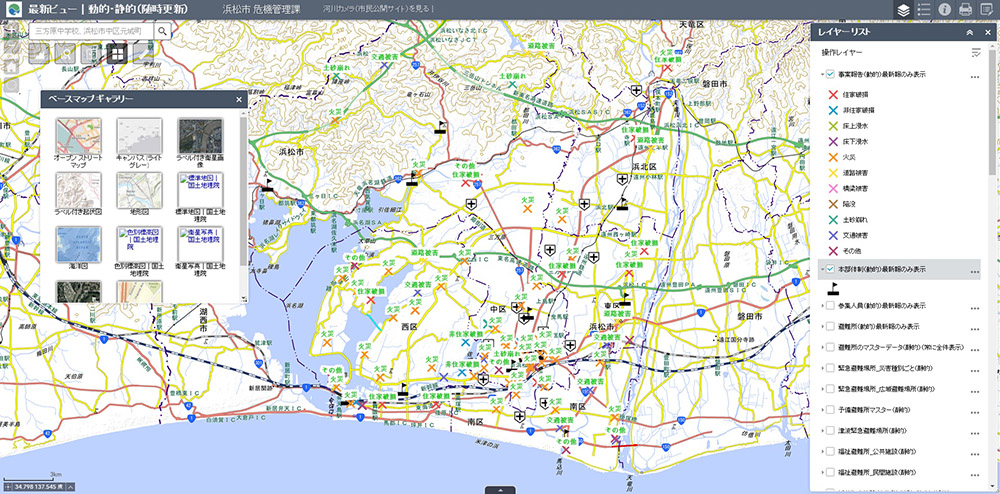Open more options for 事案報告 layer
Viewport: 1000px width, 494px height.
975,75
